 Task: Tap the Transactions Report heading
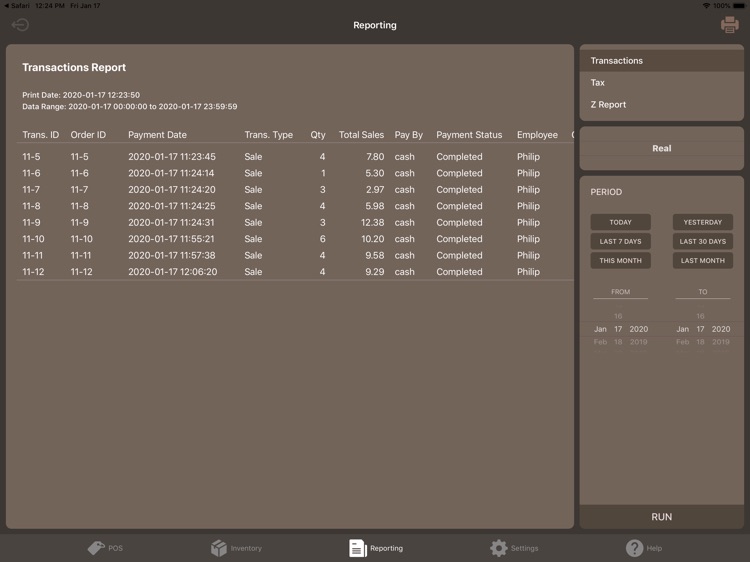pos(74,67)
